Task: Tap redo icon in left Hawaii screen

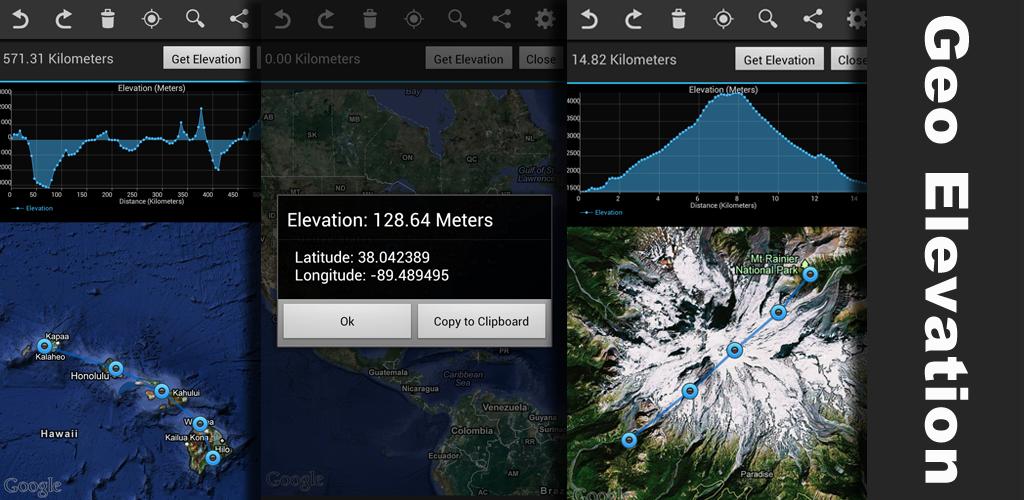Action: [63, 19]
